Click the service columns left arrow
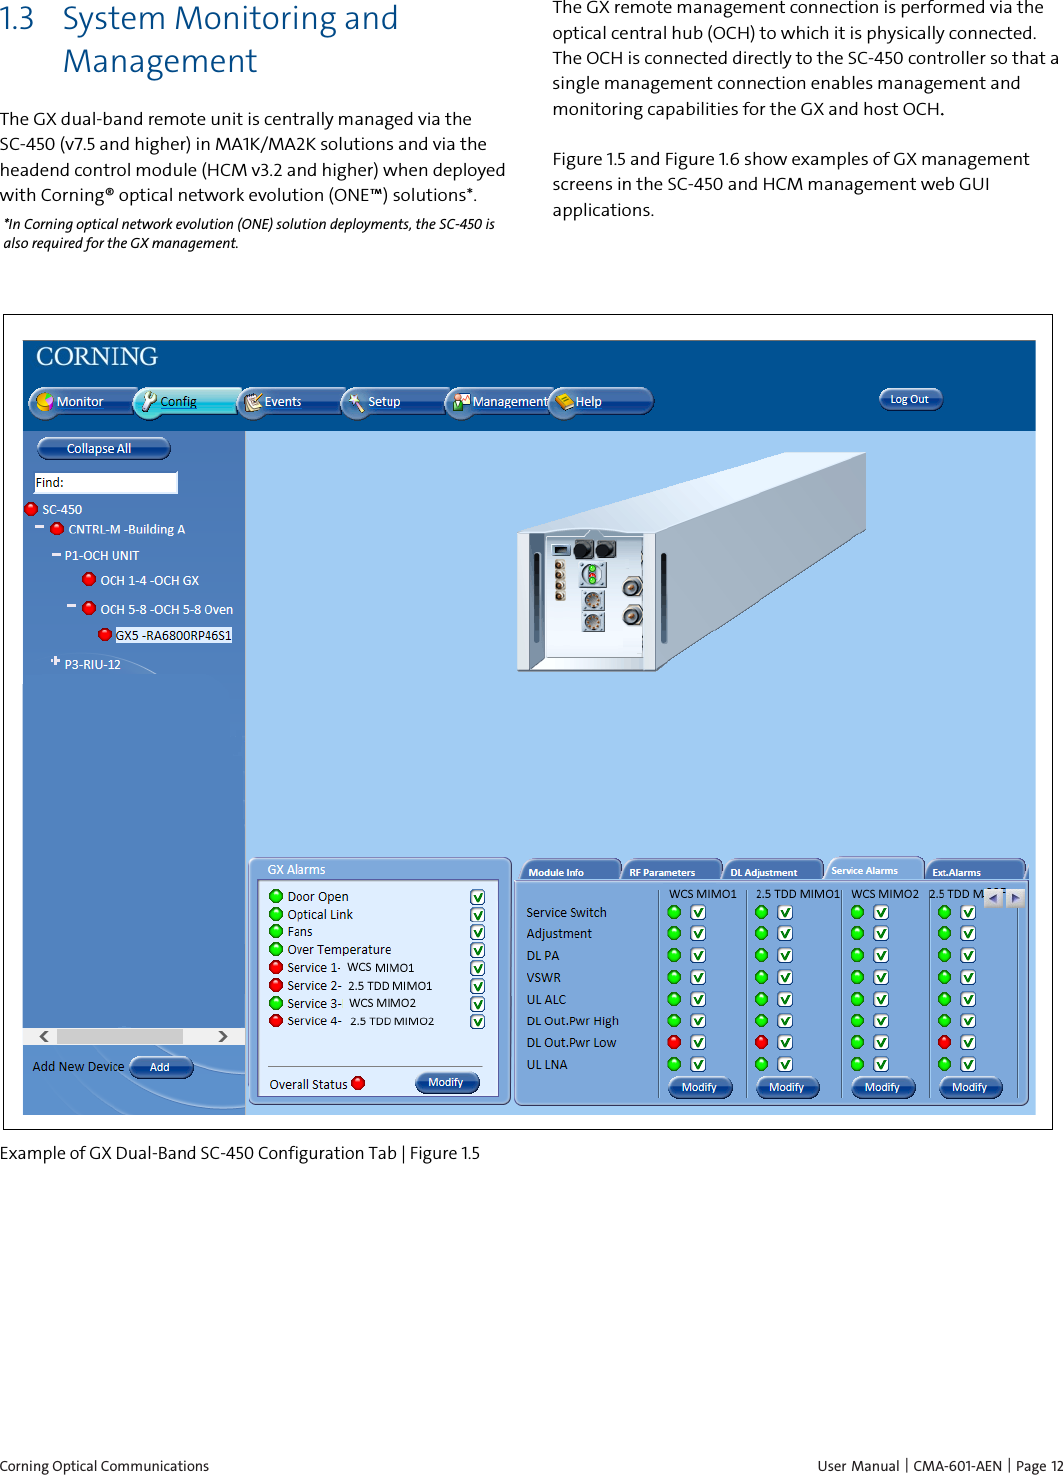The image size is (1063, 1475). point(992,898)
